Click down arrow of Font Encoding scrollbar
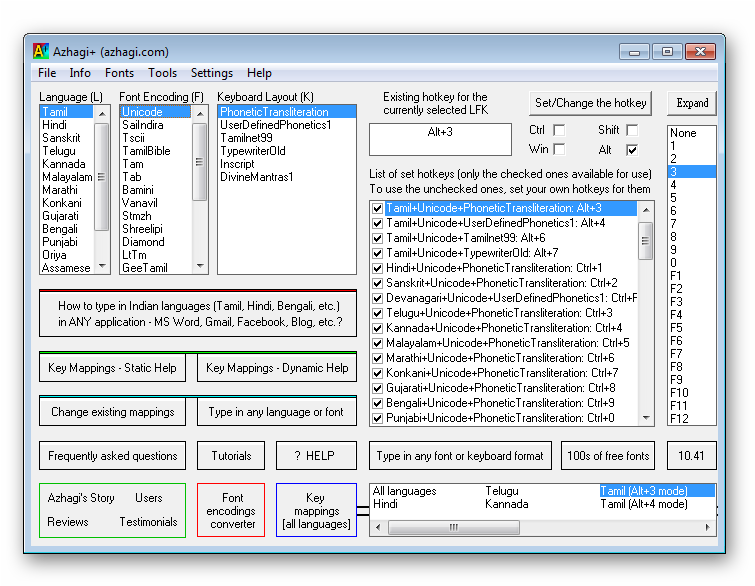The width and height of the screenshot is (755, 586). tap(200, 266)
